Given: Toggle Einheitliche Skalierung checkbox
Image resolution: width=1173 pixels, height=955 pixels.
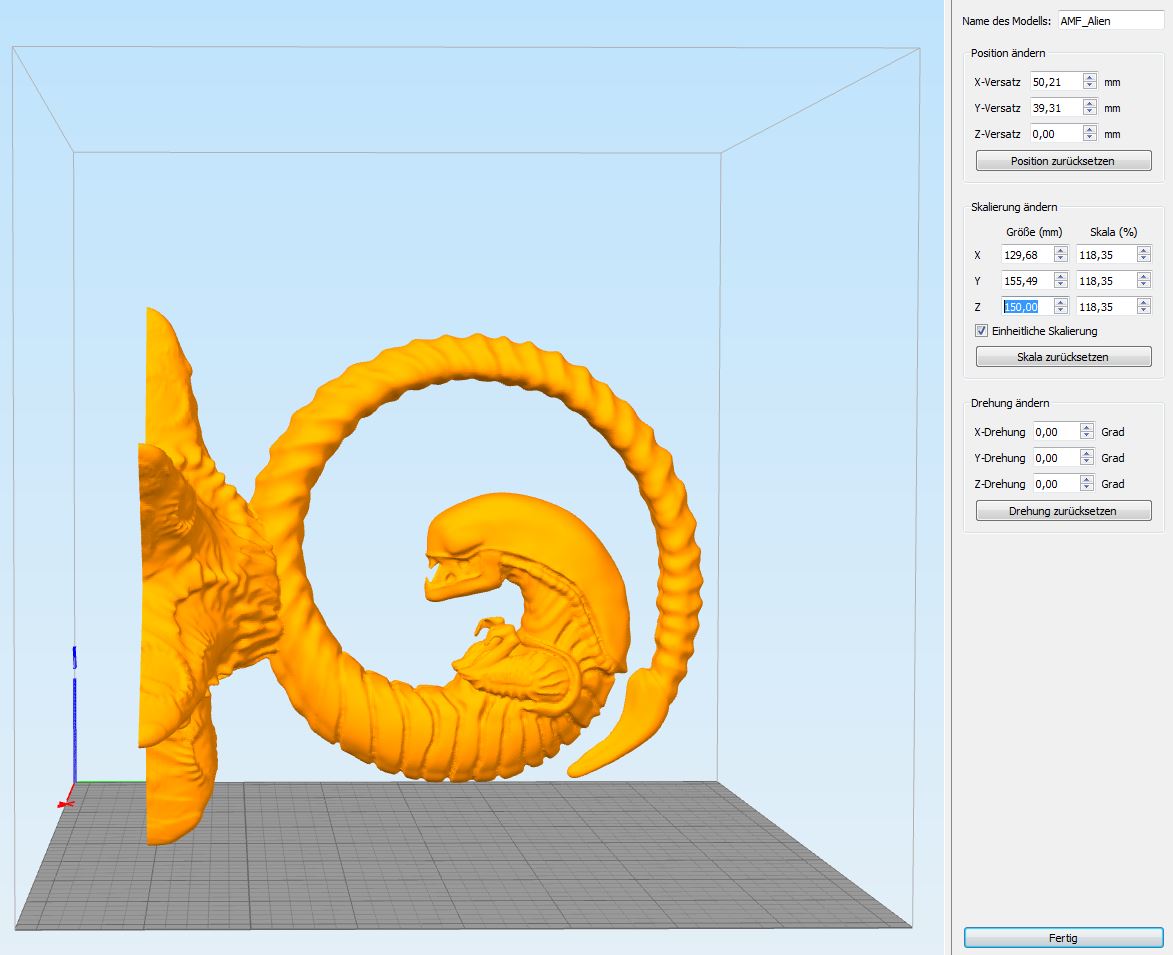Looking at the screenshot, I should pyautogui.click(x=981, y=331).
